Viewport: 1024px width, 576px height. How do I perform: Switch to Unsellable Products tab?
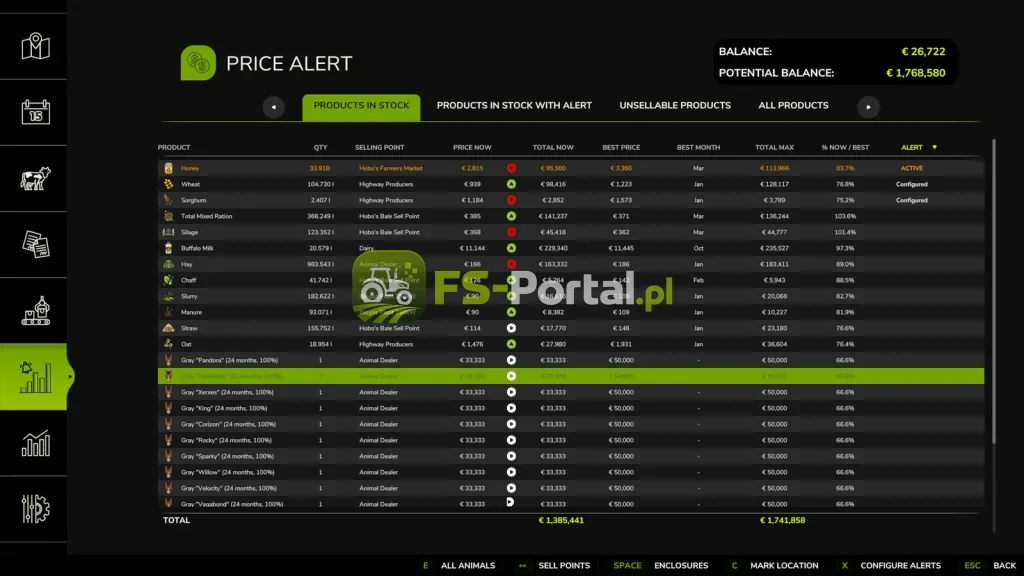675,106
